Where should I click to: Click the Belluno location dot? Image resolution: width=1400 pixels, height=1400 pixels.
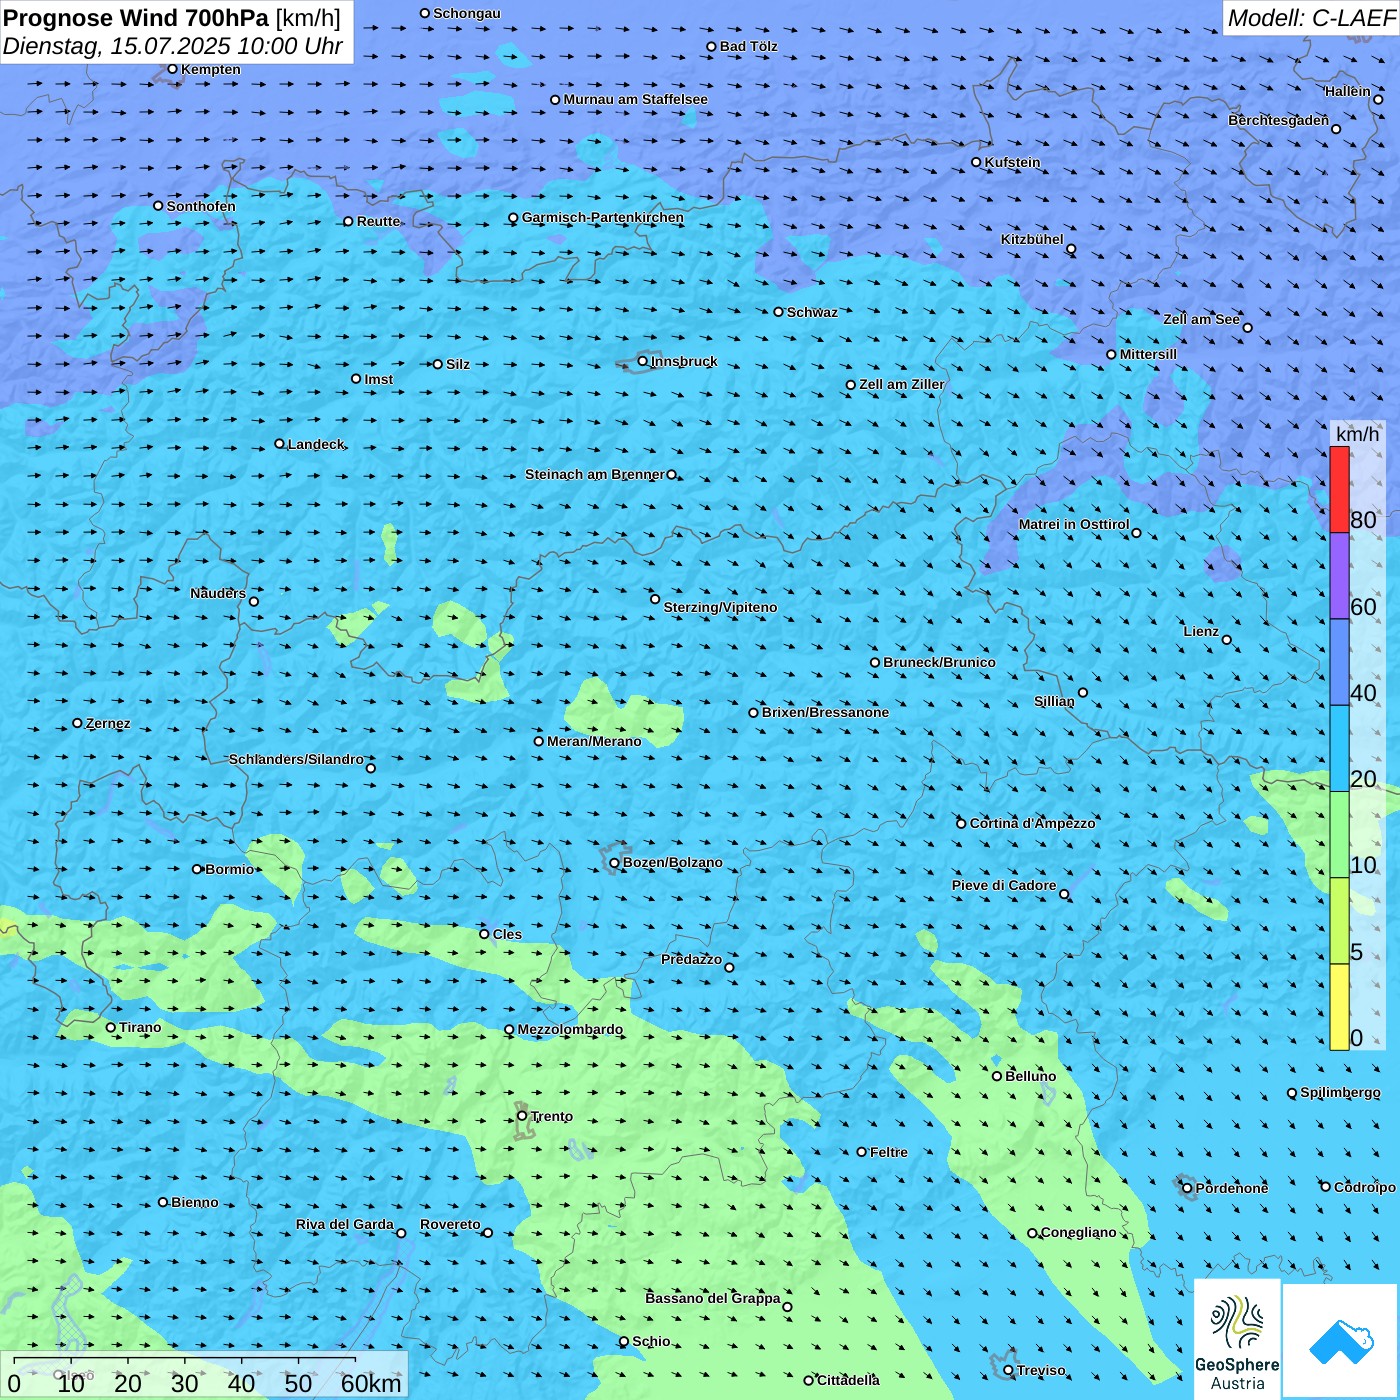click(x=997, y=1076)
